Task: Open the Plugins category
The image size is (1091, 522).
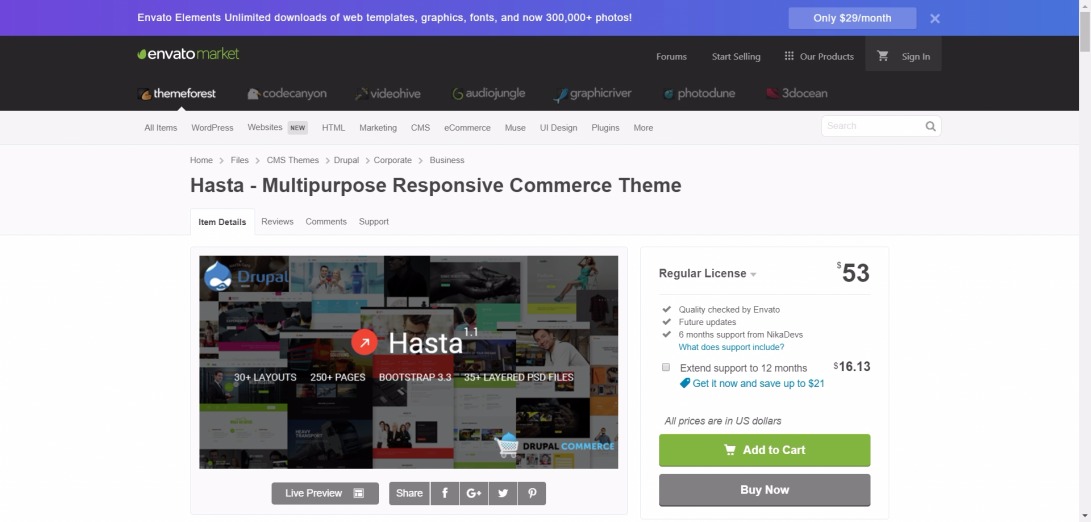Action: click(605, 127)
